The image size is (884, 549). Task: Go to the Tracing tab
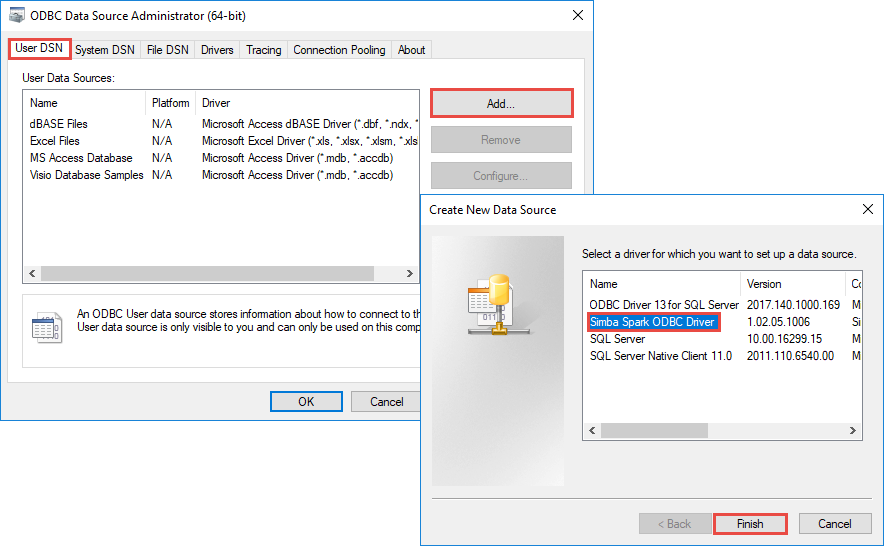click(263, 50)
